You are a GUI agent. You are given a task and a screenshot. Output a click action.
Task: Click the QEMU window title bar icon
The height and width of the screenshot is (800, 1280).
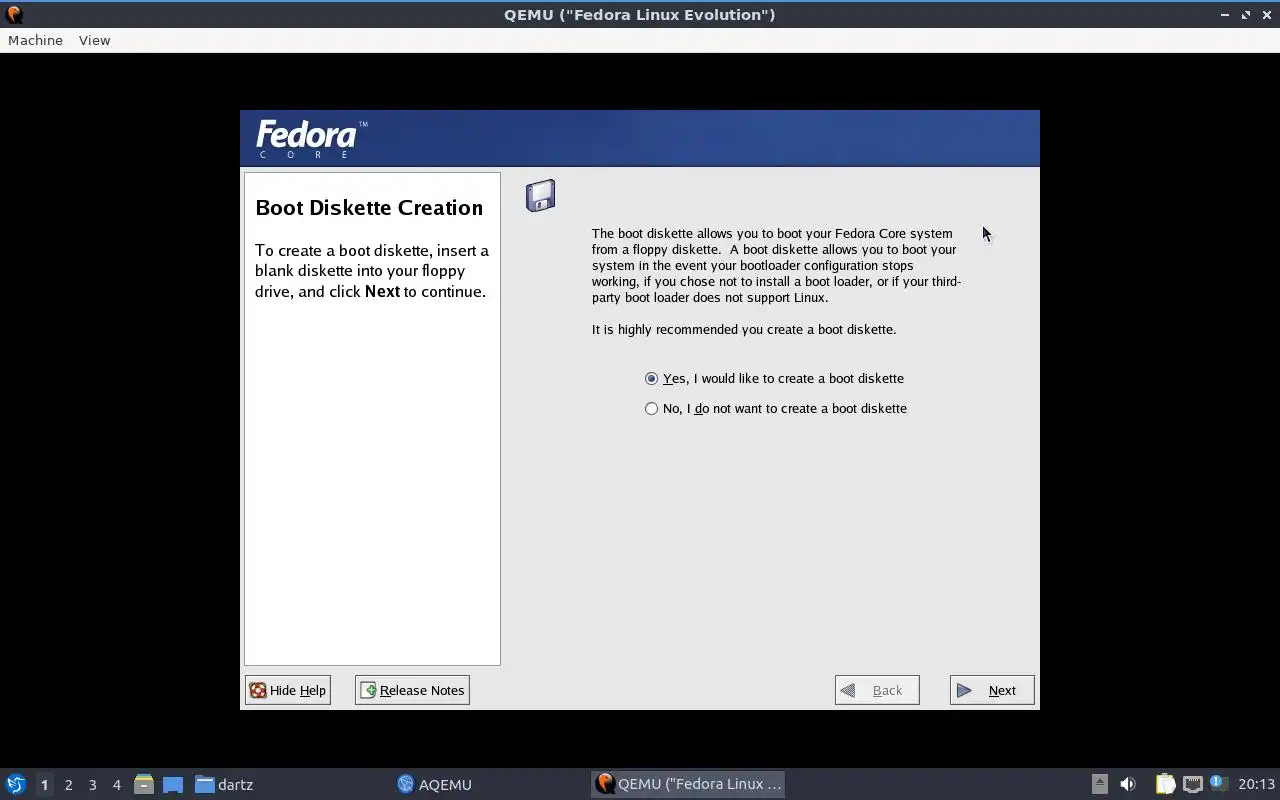[x=14, y=14]
